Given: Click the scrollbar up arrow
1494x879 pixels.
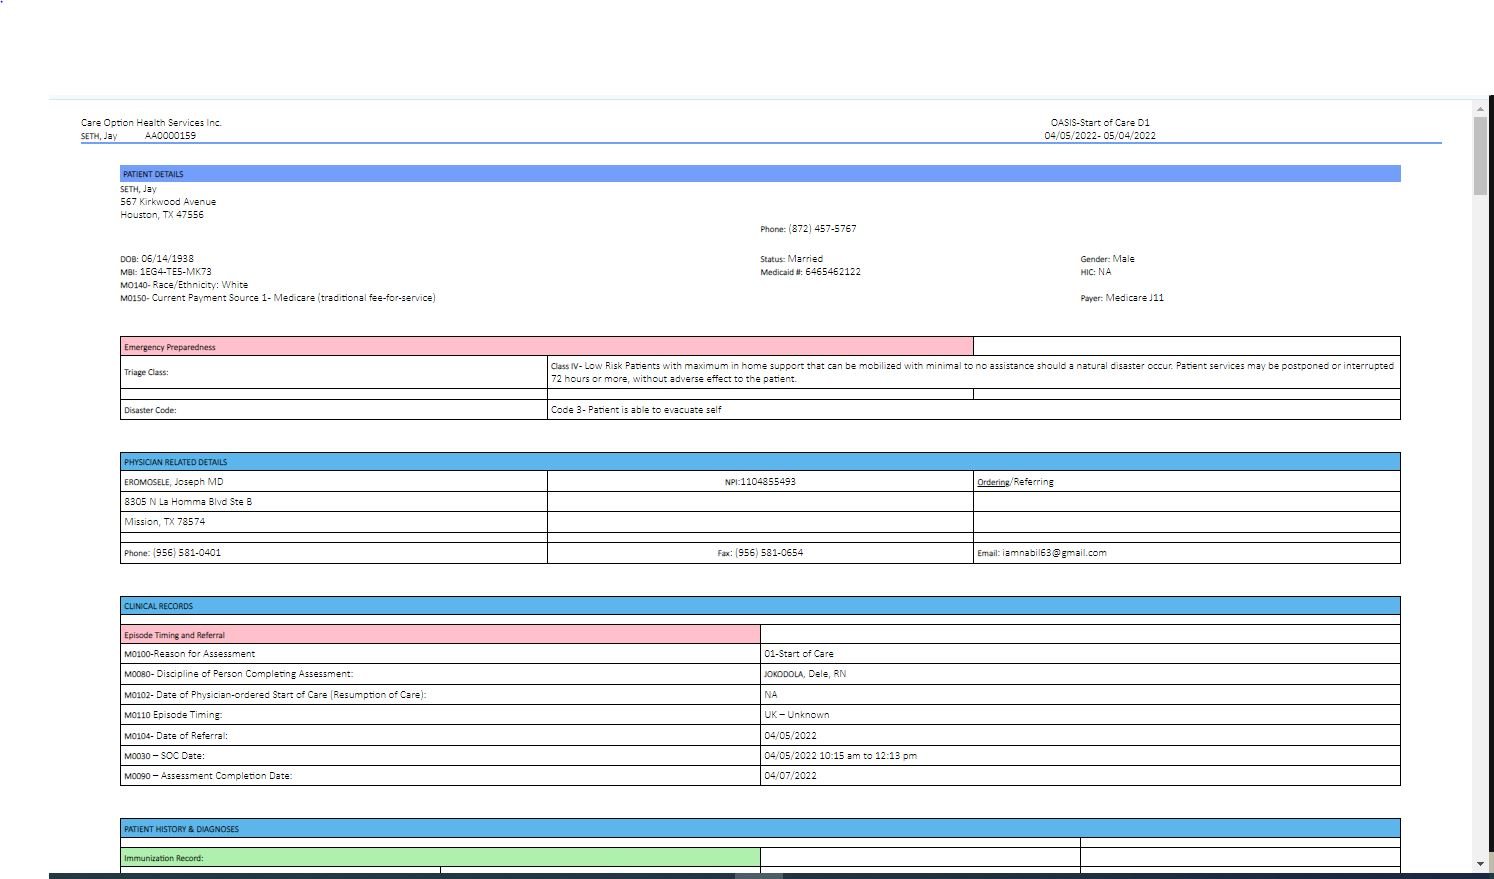Looking at the screenshot, I should pos(1480,108).
